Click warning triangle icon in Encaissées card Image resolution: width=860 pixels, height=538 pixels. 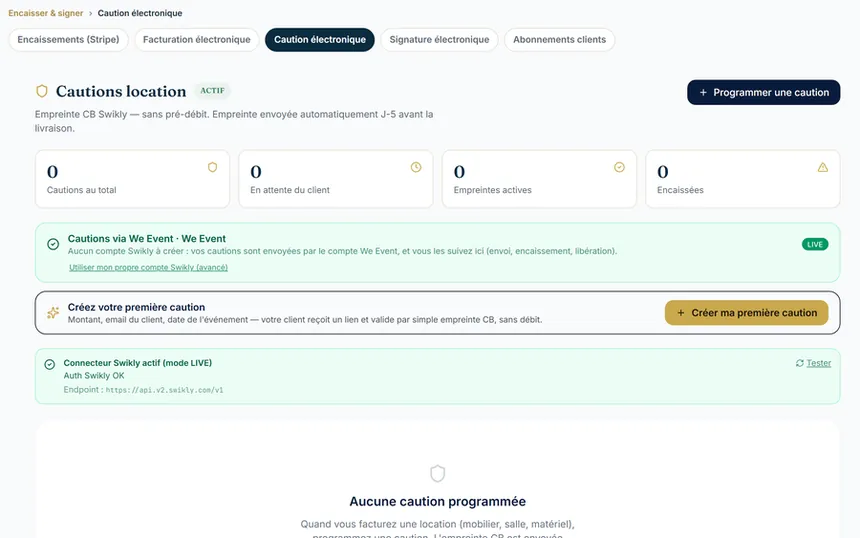pos(823,167)
